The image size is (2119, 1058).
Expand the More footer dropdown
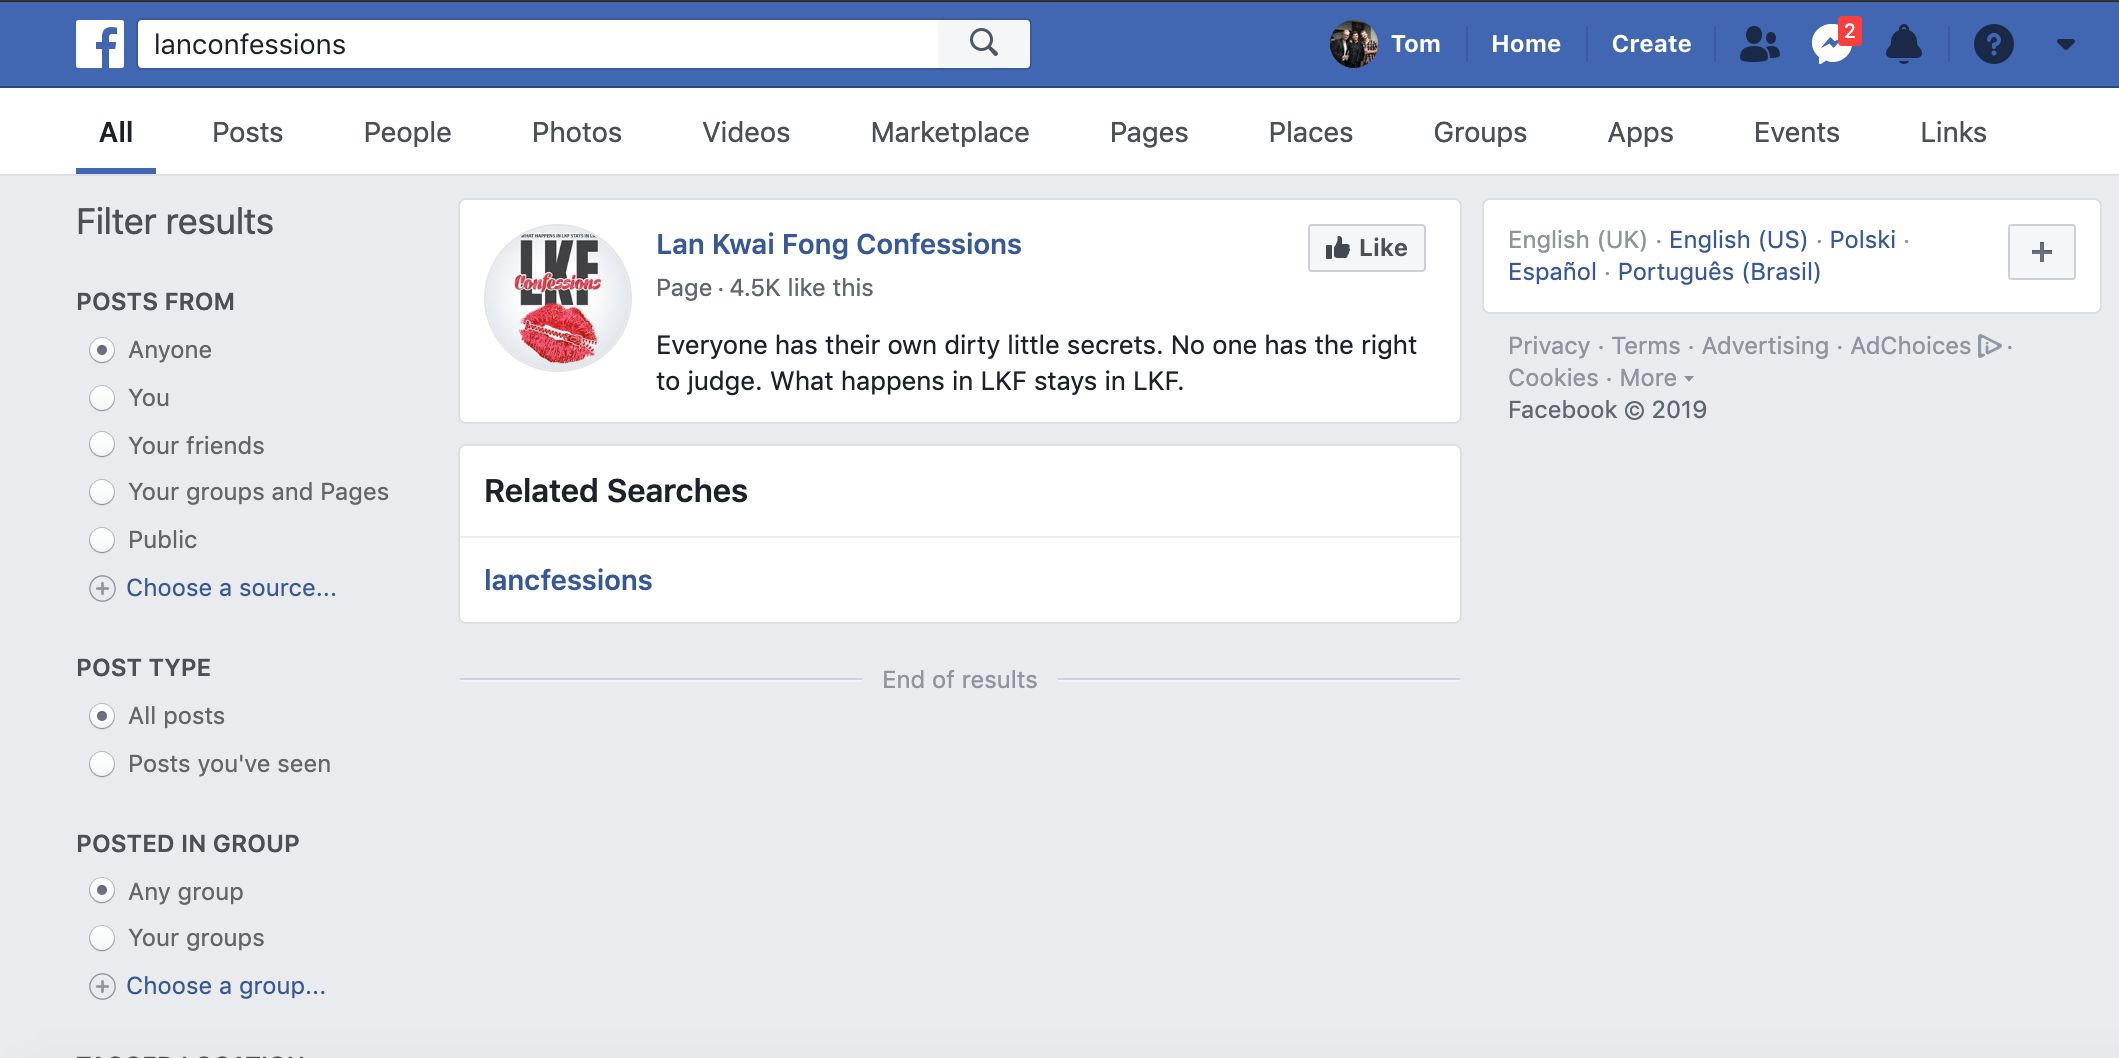[1656, 378]
